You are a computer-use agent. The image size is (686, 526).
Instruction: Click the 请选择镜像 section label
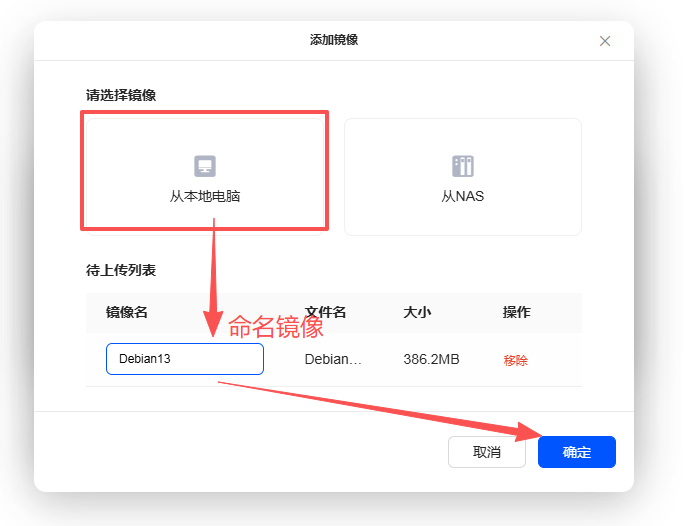121,95
